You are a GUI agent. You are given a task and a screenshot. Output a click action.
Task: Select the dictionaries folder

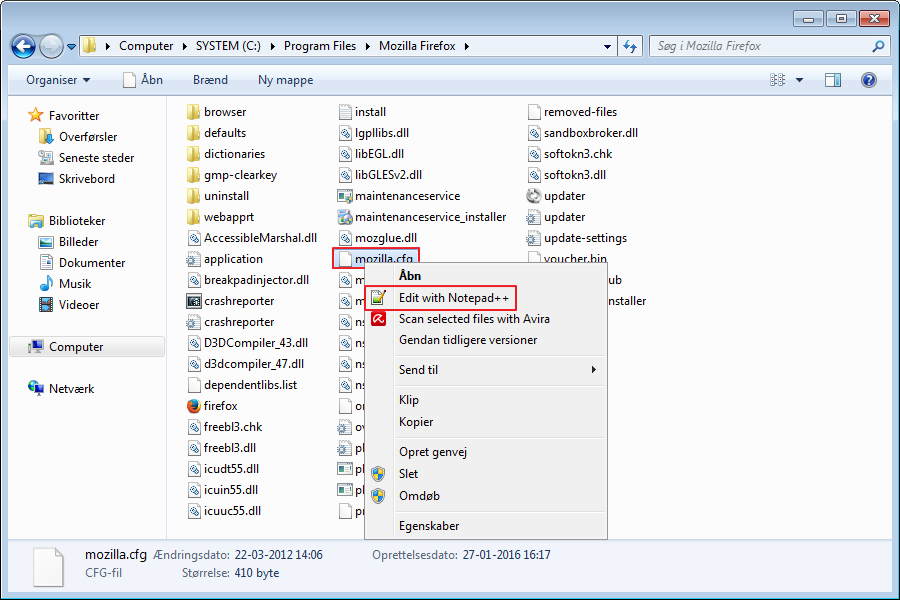tap(226, 154)
